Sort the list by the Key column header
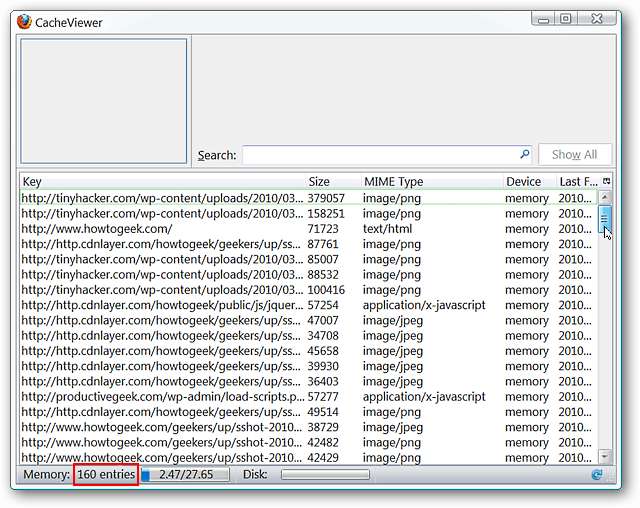This screenshot has height=508, width=640. coord(162,181)
